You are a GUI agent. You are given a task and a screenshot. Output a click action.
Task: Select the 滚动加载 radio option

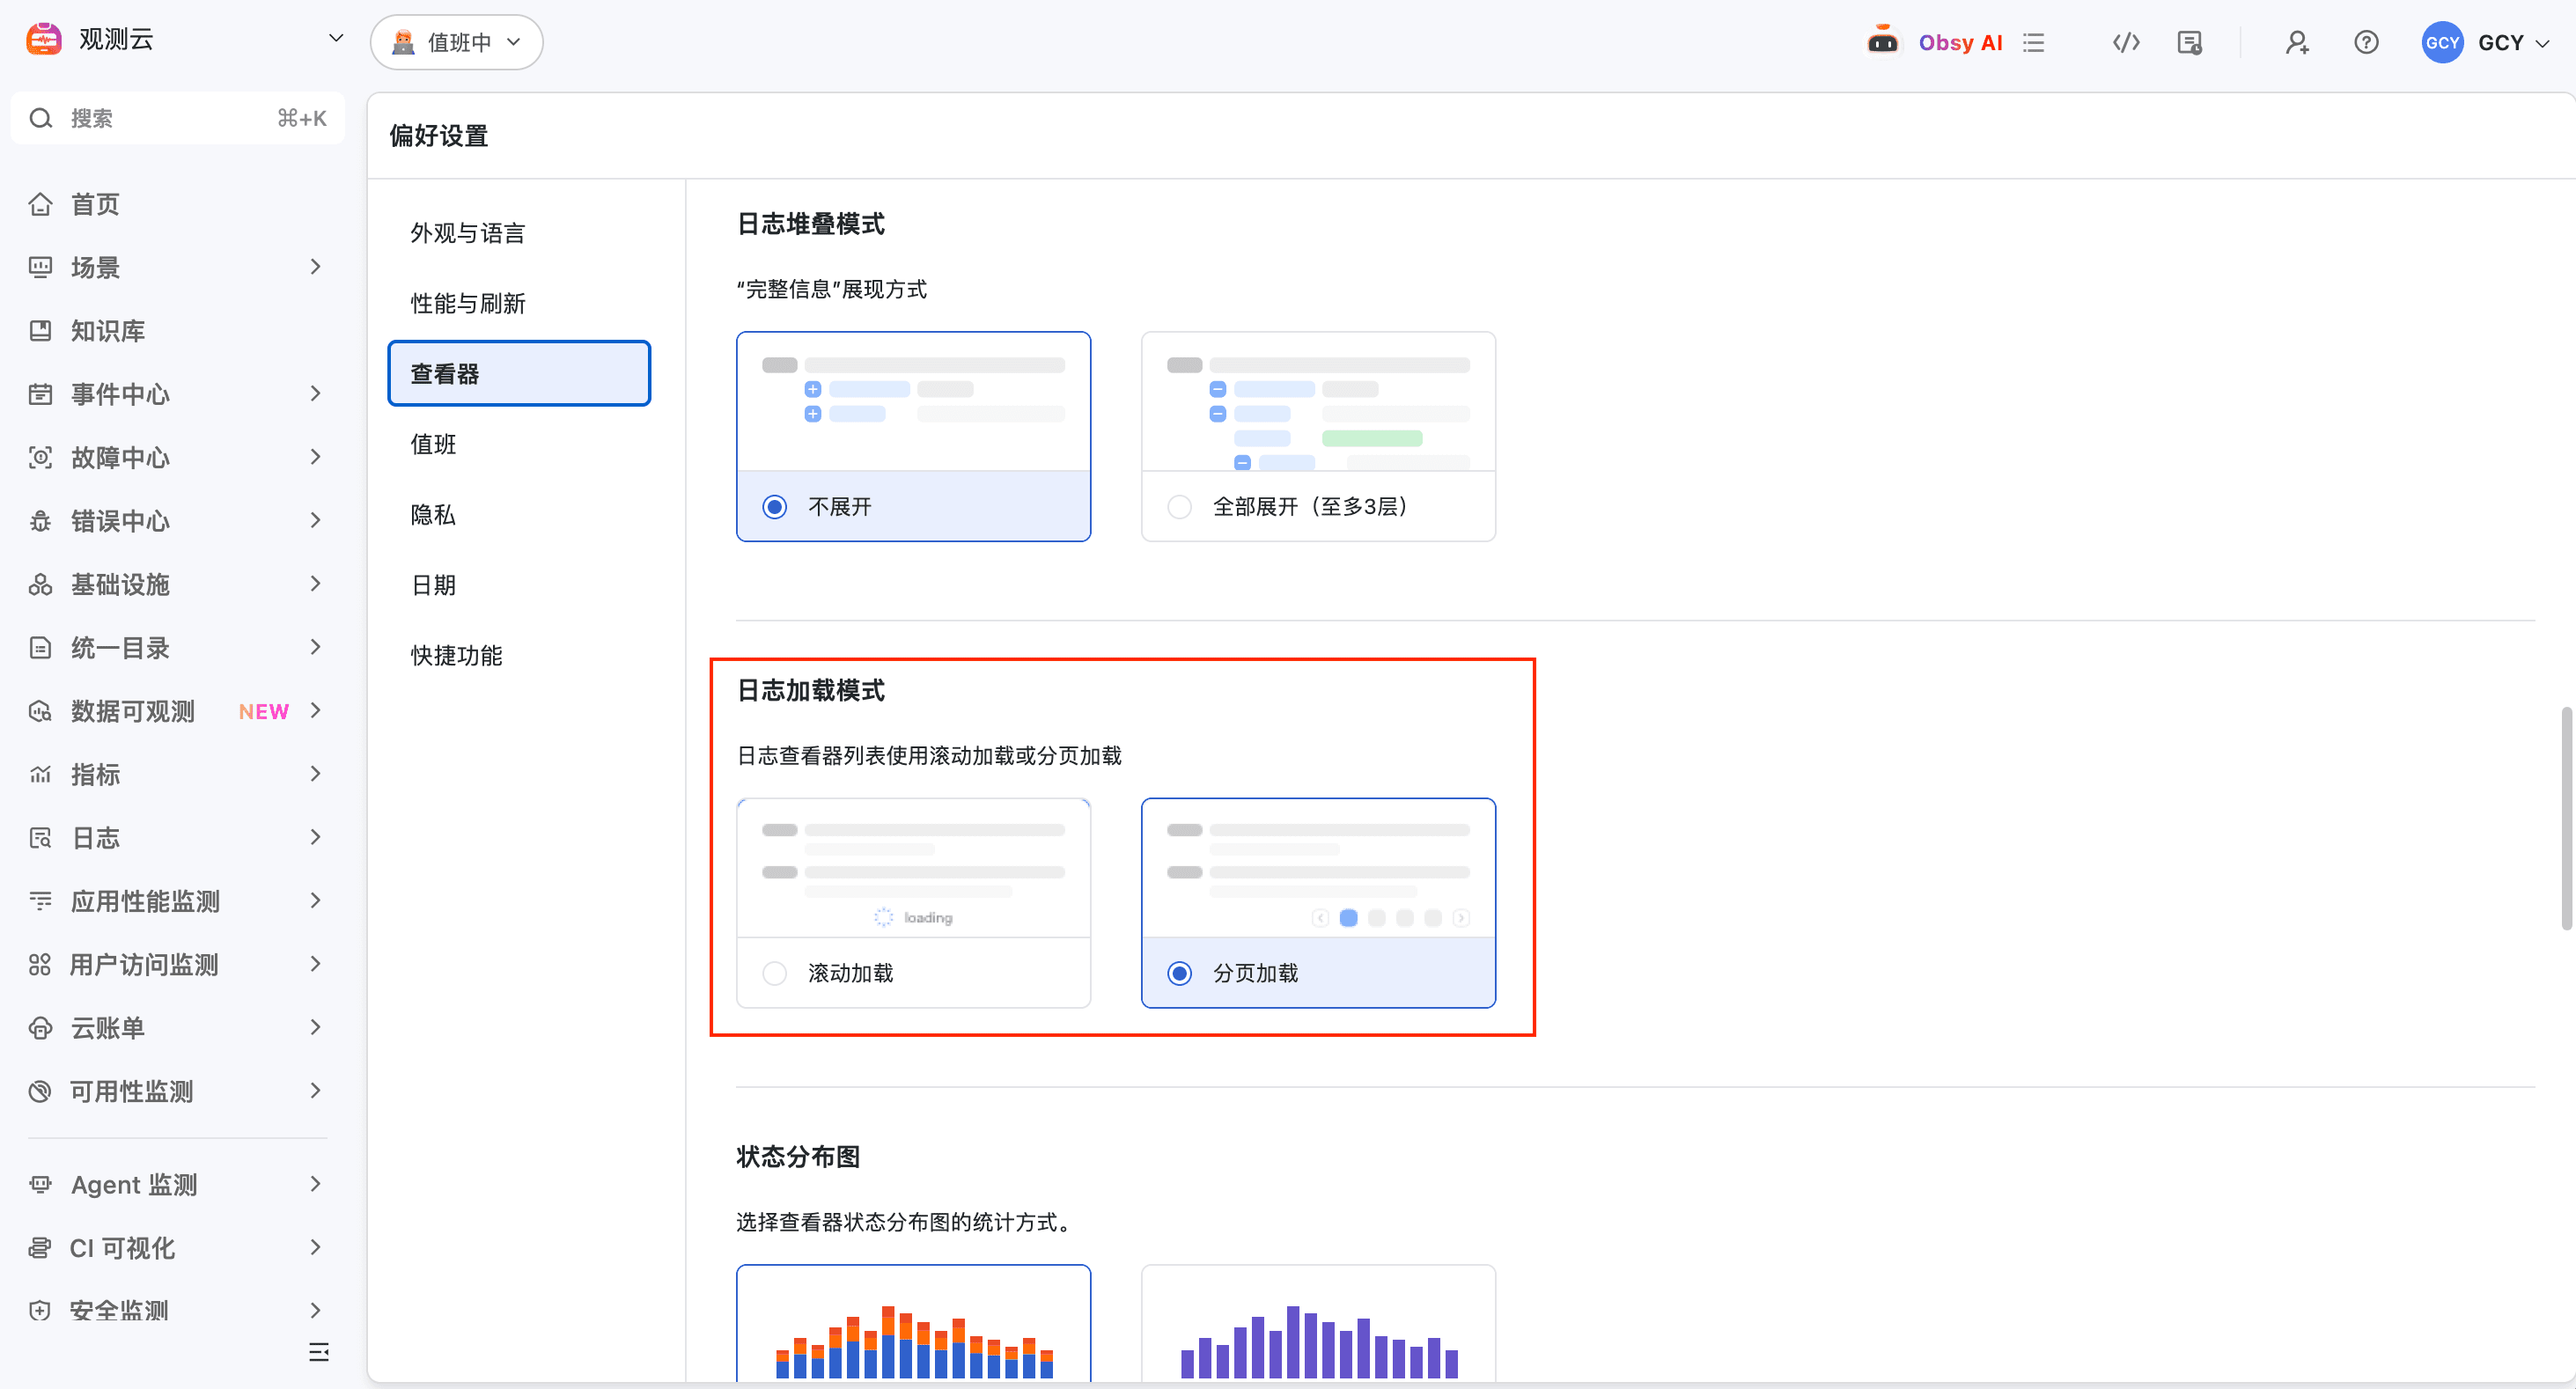(x=774, y=973)
